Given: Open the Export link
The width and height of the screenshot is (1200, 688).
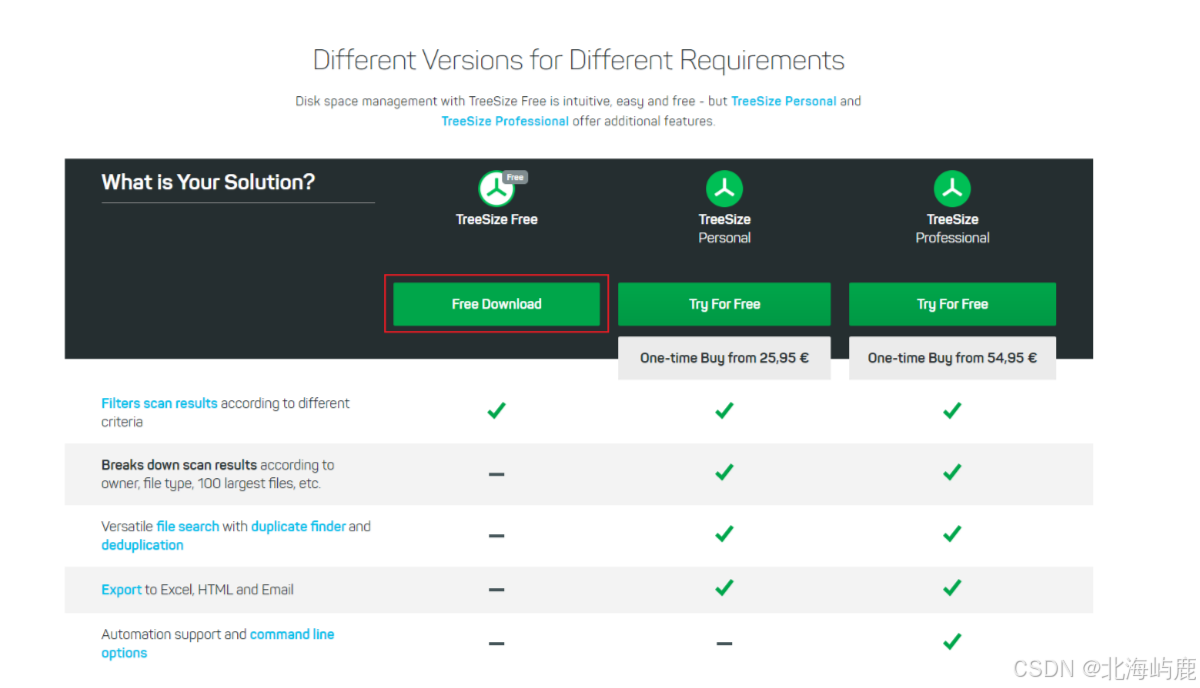Looking at the screenshot, I should click(x=121, y=590).
